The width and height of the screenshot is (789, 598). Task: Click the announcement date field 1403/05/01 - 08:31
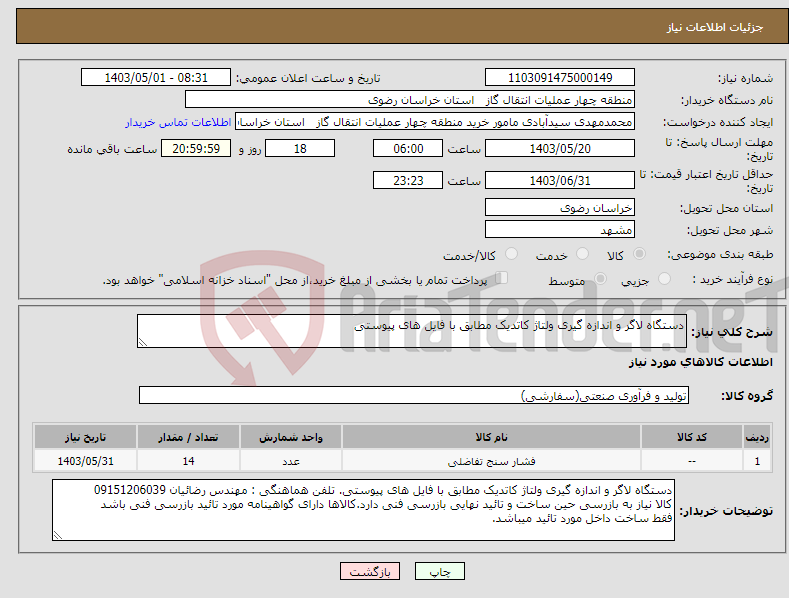pyautogui.click(x=156, y=78)
